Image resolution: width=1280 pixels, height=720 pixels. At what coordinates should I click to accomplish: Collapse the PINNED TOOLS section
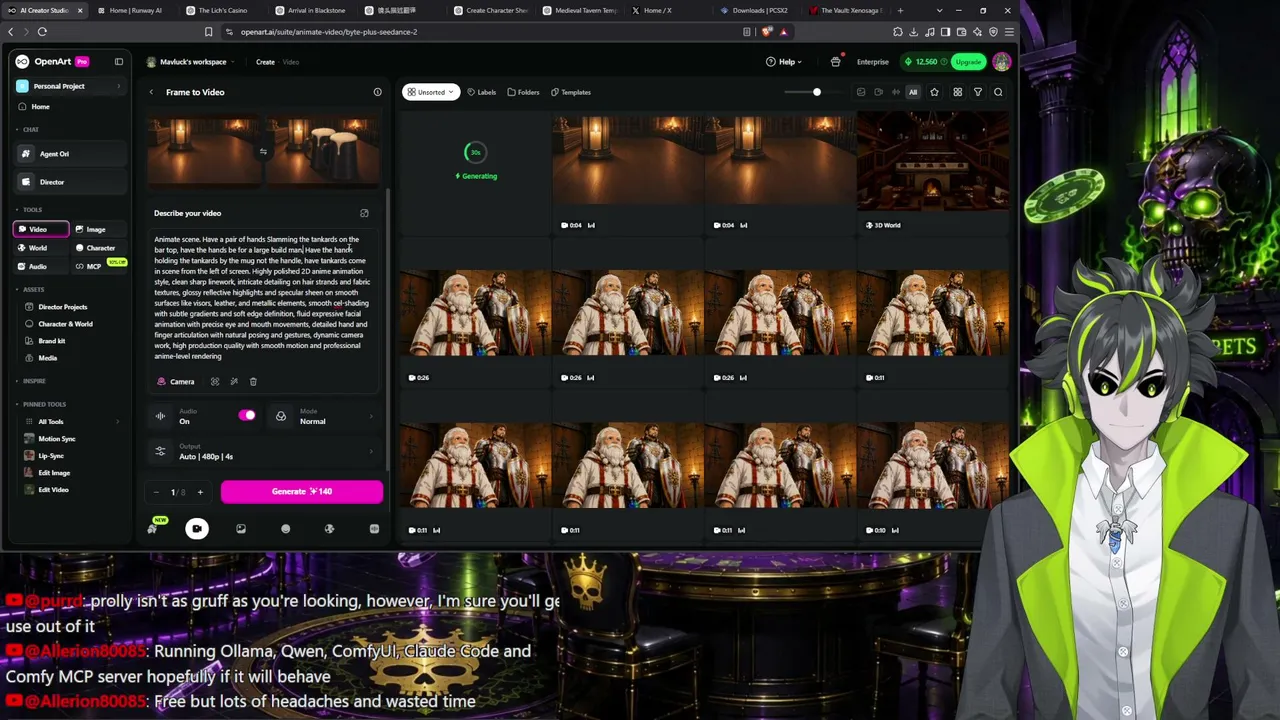click(x=42, y=404)
